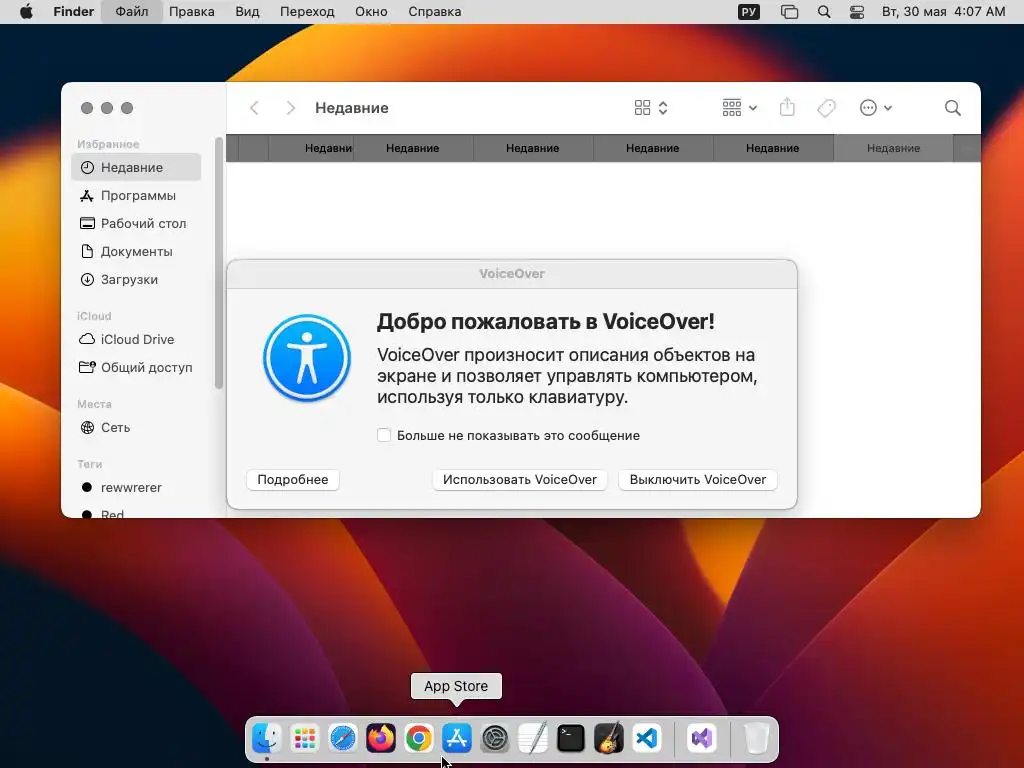Check "Больше не показывать это сообщение"

384,435
